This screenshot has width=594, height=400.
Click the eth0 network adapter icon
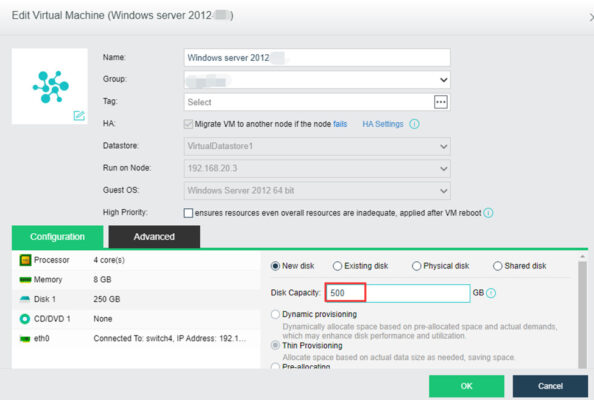[25, 339]
